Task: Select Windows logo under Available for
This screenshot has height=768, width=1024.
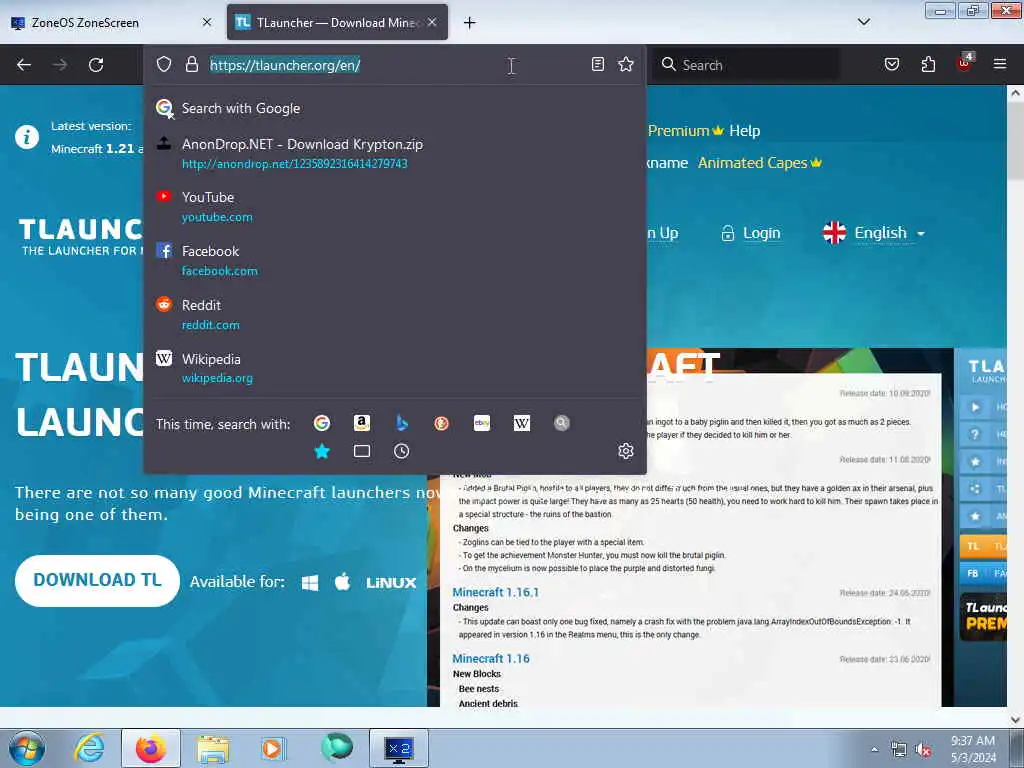Action: point(310,583)
